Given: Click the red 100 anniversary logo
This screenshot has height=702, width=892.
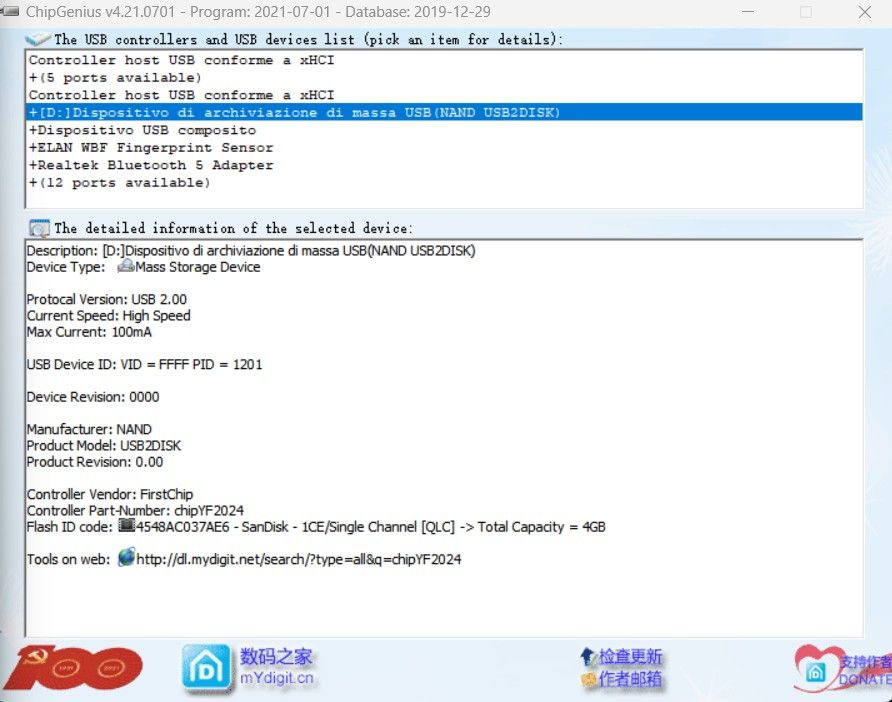Looking at the screenshot, I should [73, 667].
